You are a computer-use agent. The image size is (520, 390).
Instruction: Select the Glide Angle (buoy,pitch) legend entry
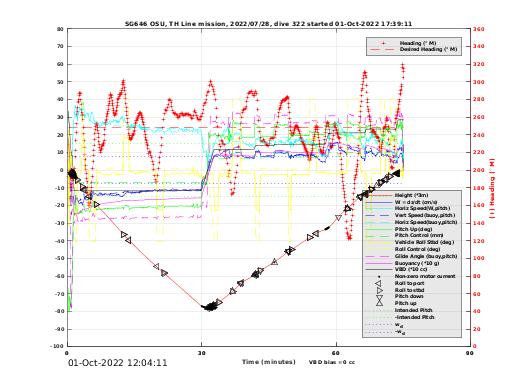pyautogui.click(x=411, y=256)
